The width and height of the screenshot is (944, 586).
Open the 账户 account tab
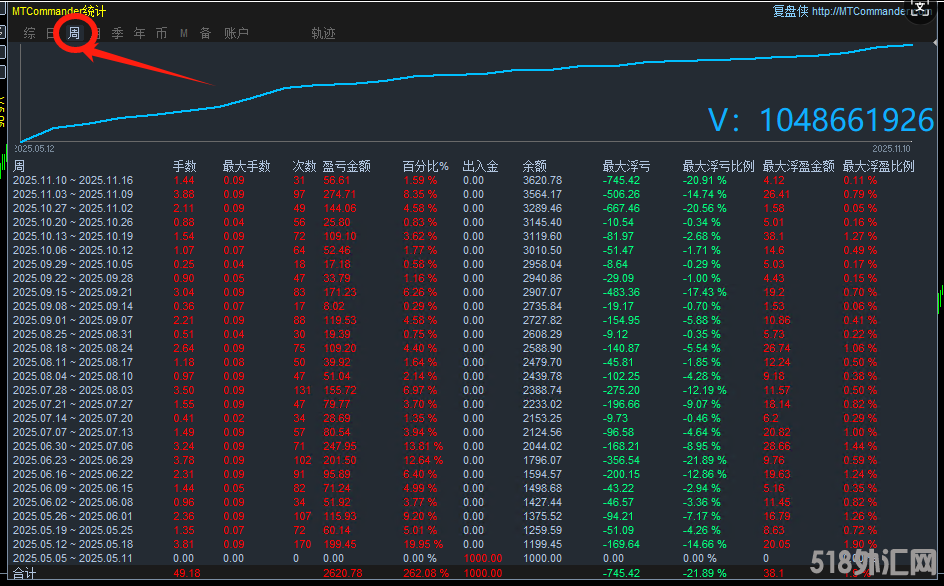[x=236, y=33]
